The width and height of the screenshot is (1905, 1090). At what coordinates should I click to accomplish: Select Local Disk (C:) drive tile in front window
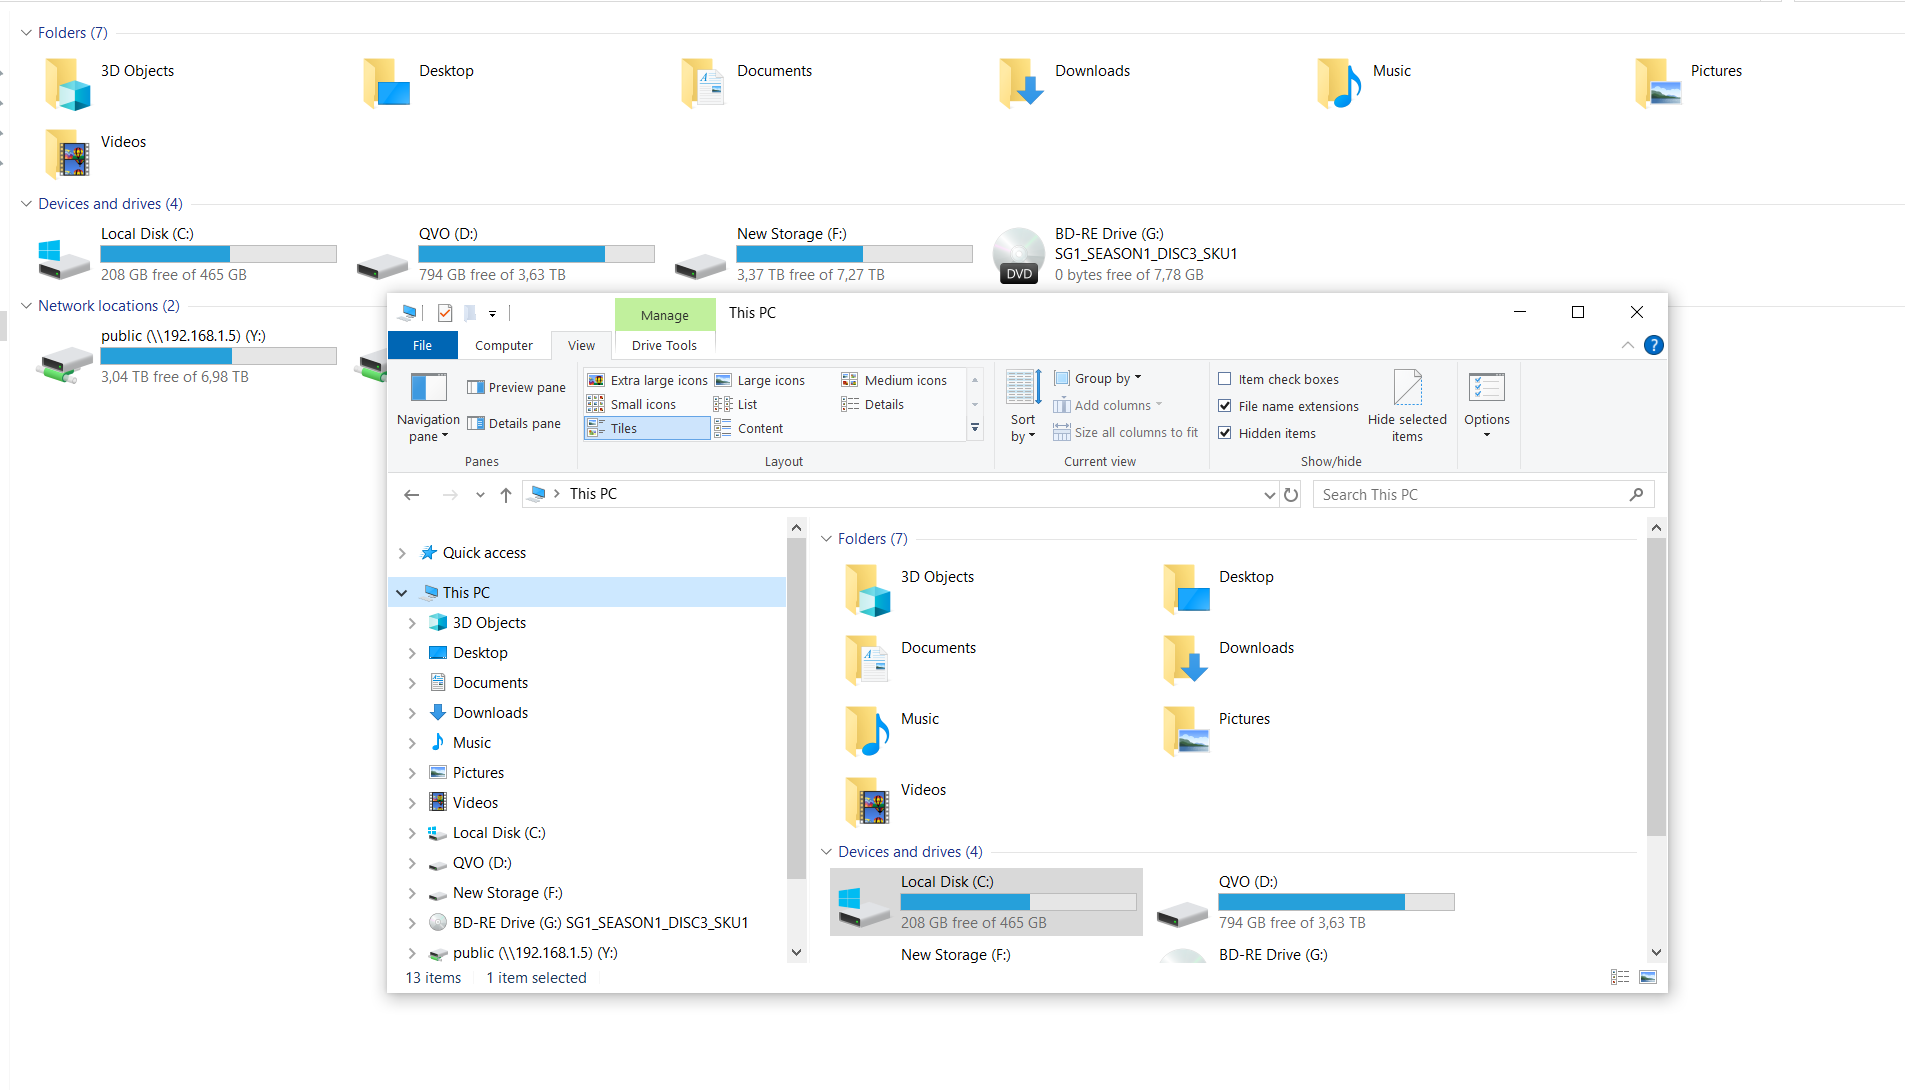pyautogui.click(x=986, y=902)
